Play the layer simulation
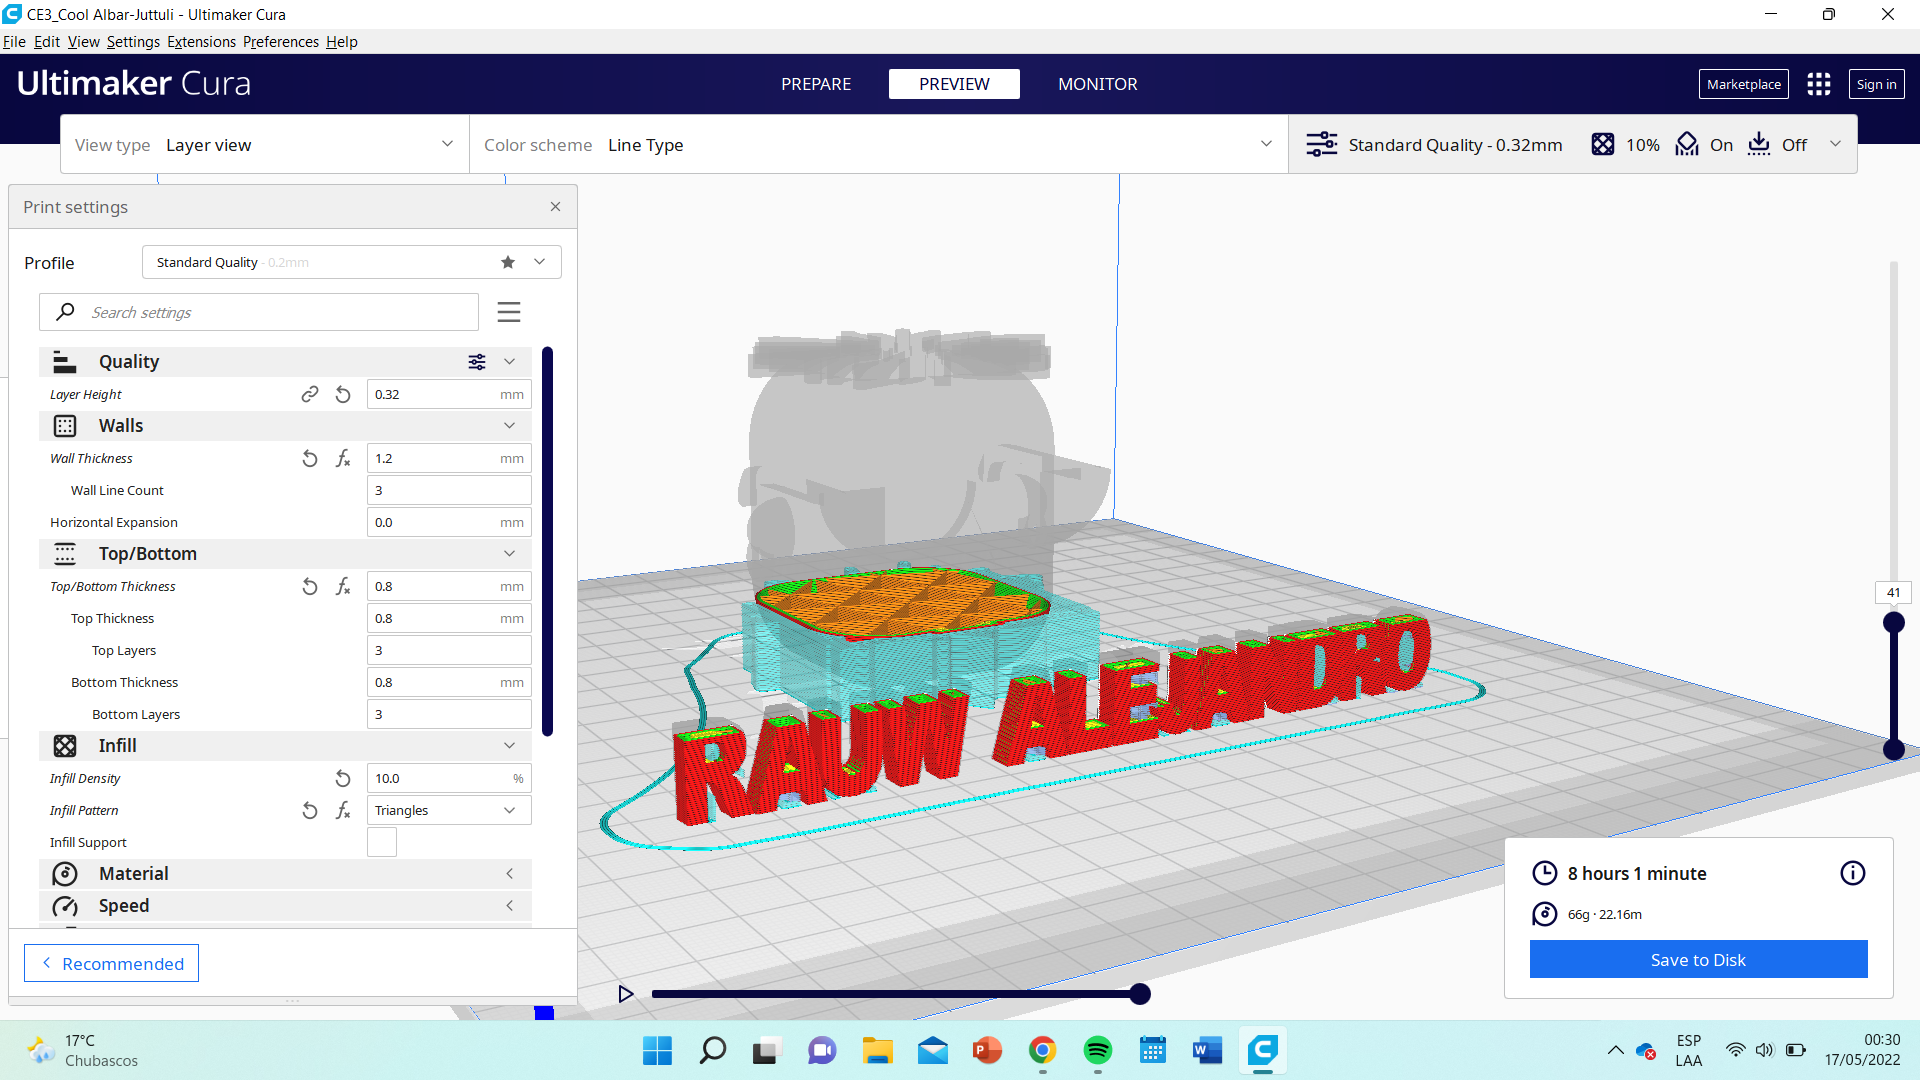This screenshot has width=1920, height=1080. (626, 994)
